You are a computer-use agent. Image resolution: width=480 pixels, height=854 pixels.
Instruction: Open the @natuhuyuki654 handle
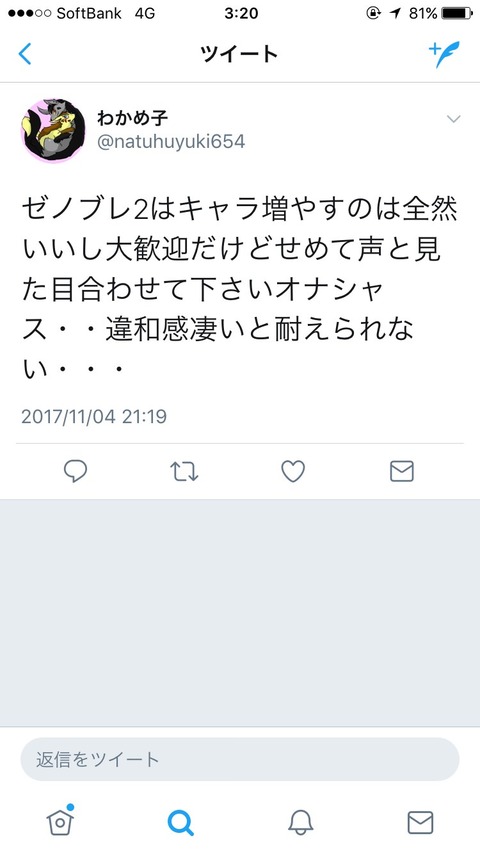pos(171,142)
